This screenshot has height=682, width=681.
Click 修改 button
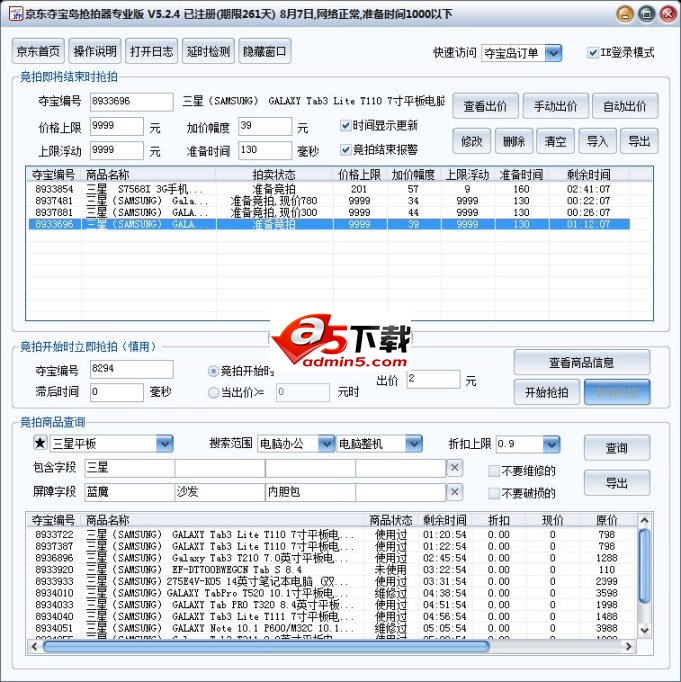471,141
